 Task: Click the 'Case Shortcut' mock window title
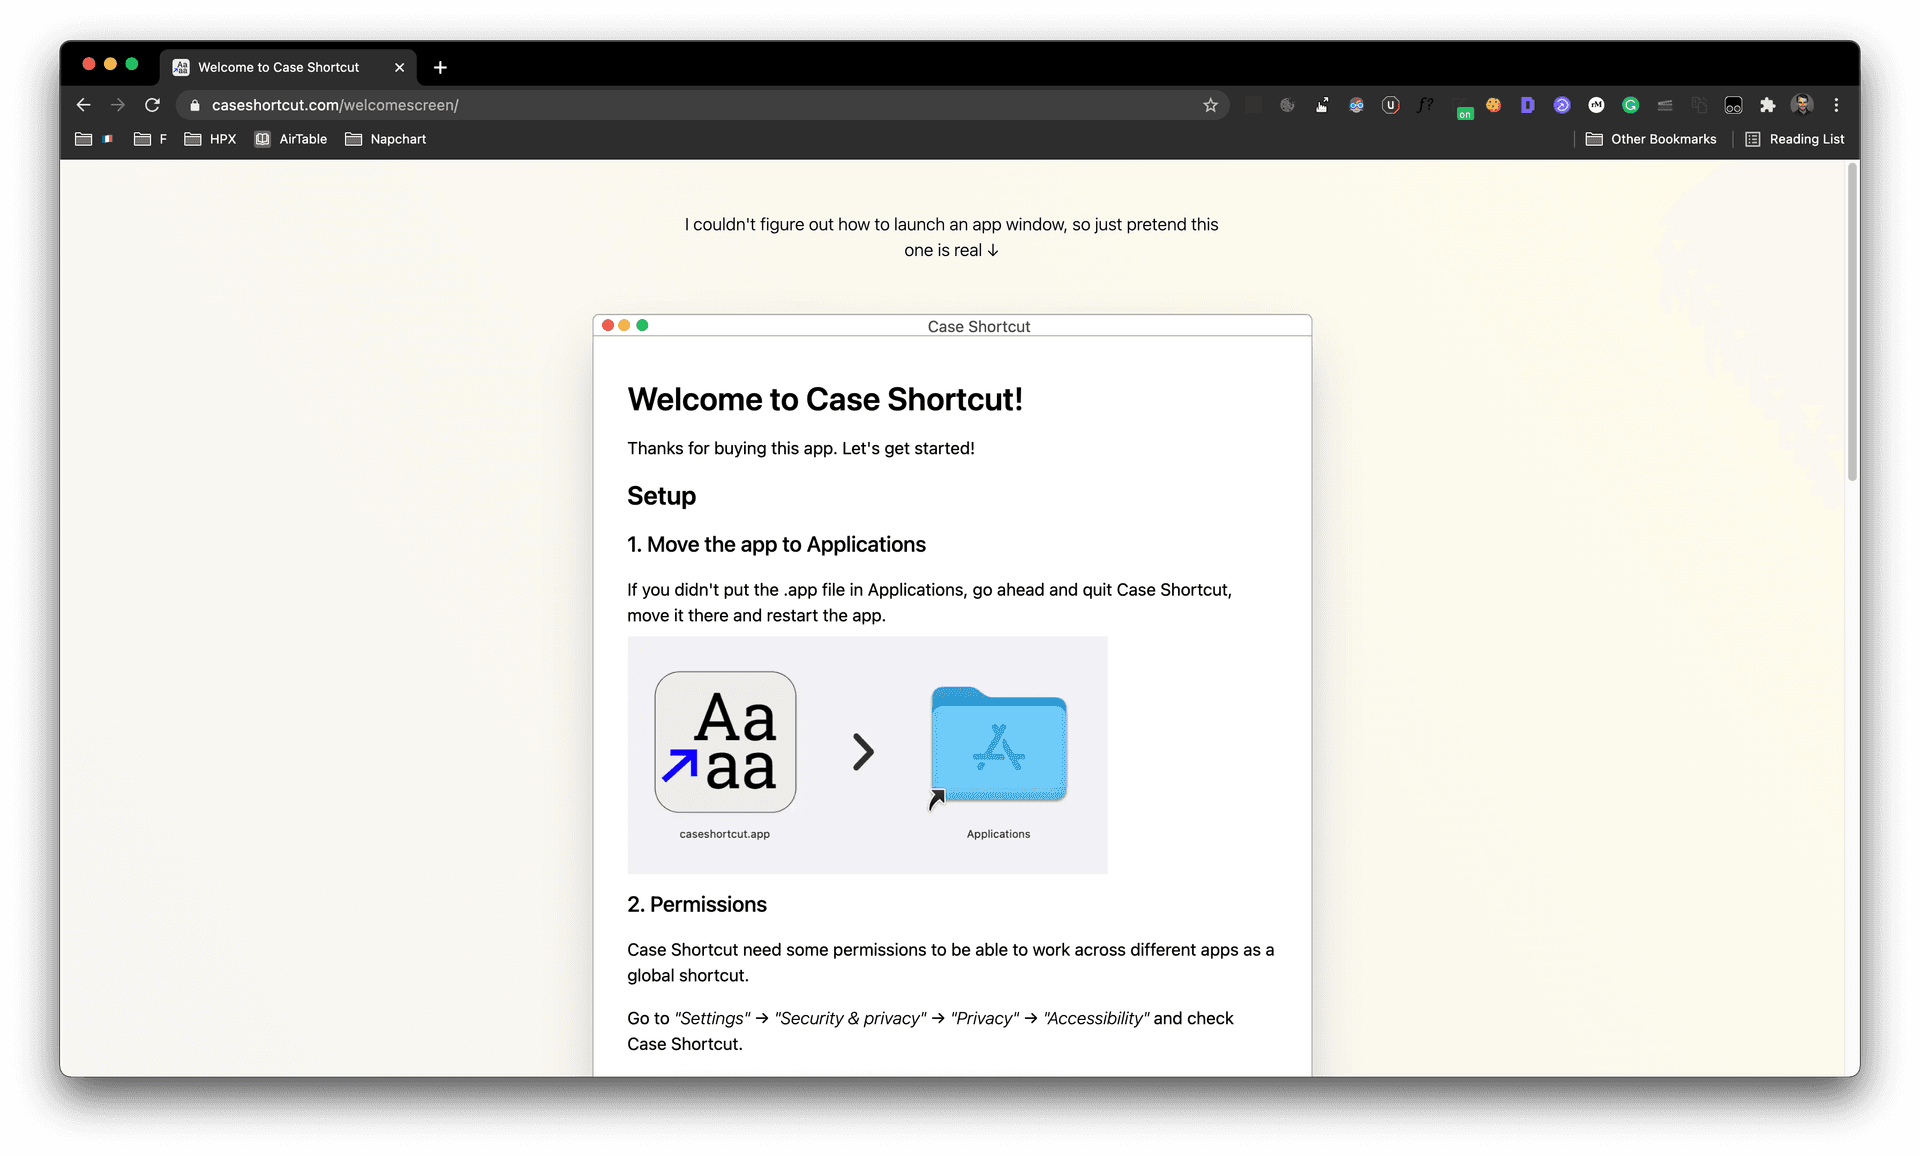978,327
